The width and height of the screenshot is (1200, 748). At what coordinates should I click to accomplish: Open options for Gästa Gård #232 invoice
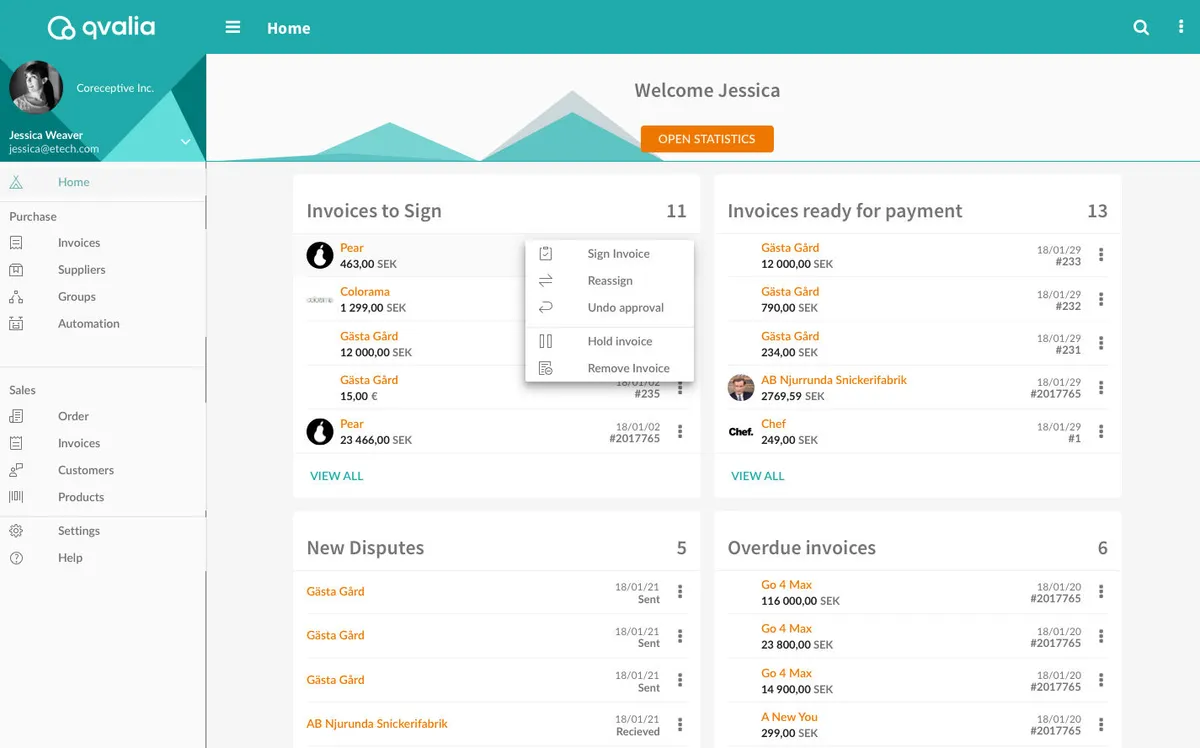[x=1101, y=299]
